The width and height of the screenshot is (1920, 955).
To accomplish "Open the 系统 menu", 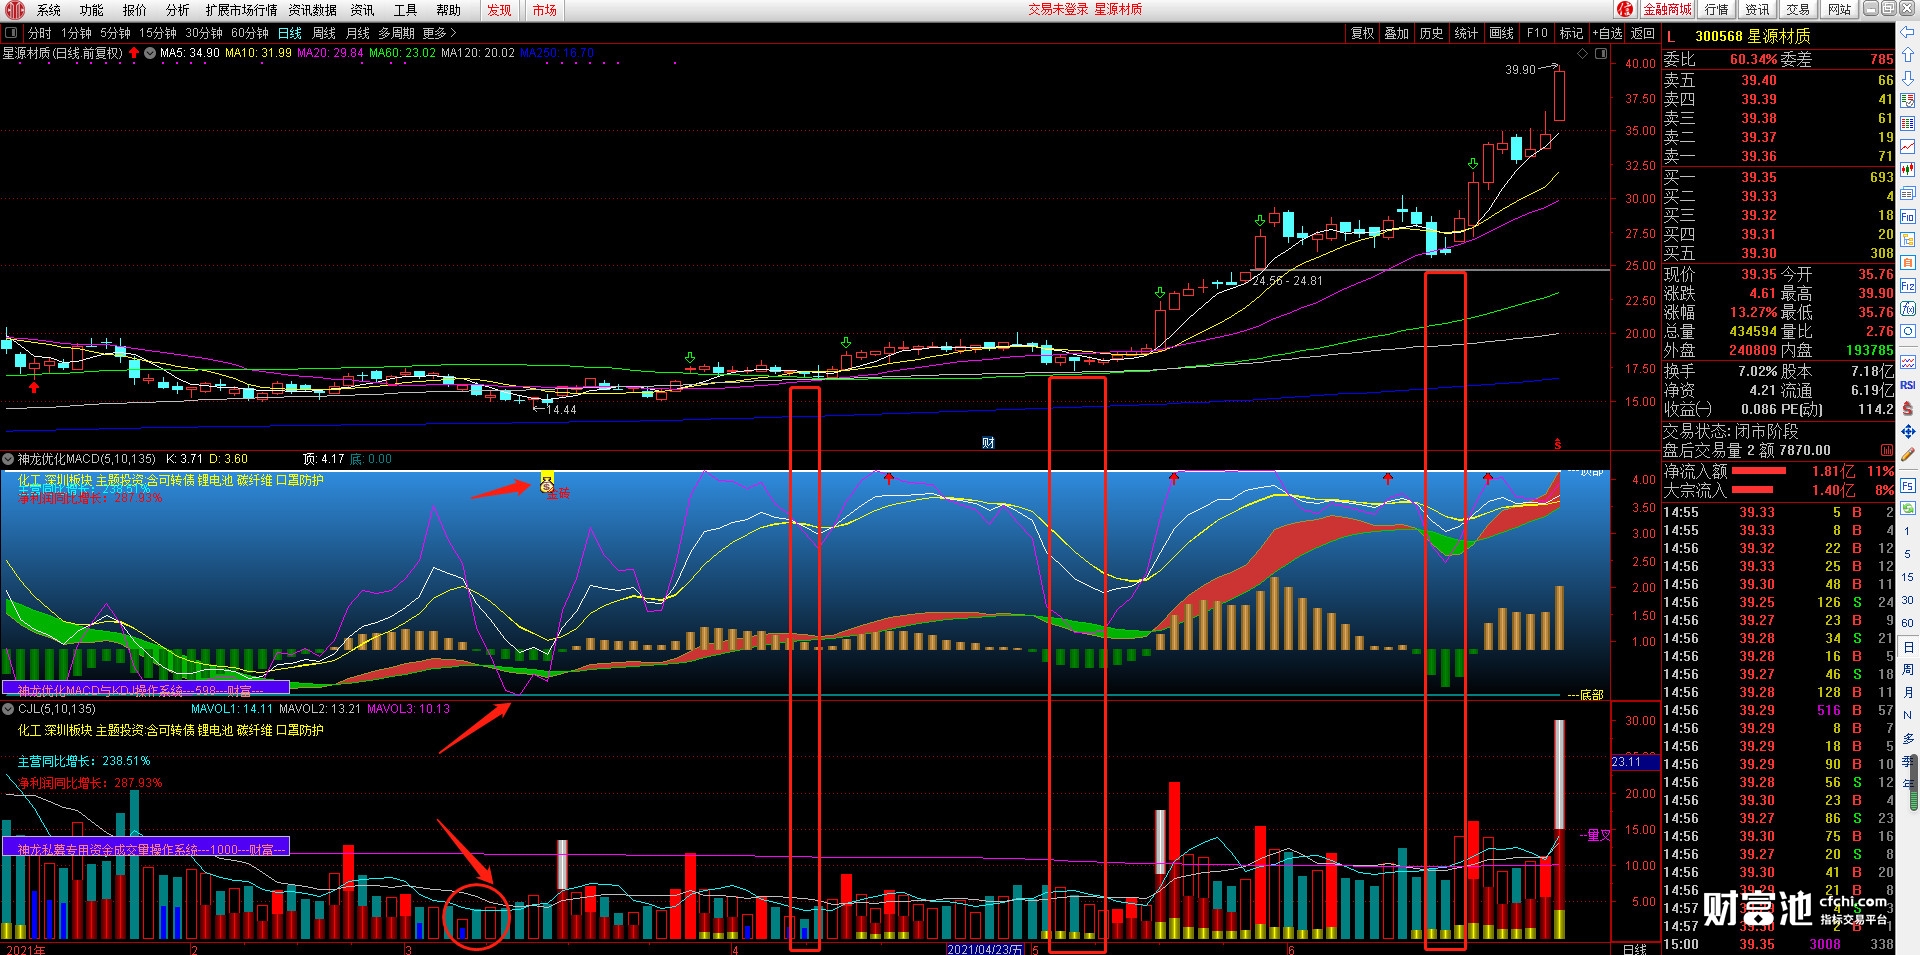I will tap(49, 10).
